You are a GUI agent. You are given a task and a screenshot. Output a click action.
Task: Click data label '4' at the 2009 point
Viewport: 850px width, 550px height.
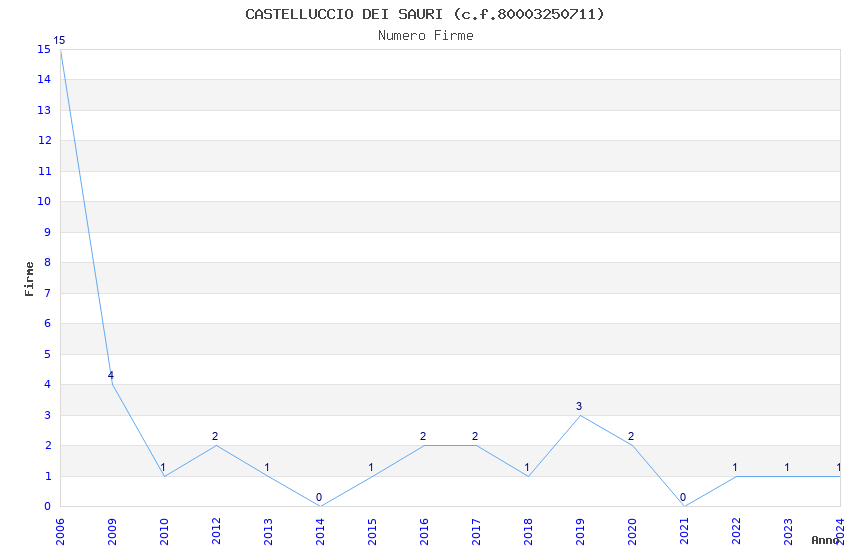(x=111, y=375)
